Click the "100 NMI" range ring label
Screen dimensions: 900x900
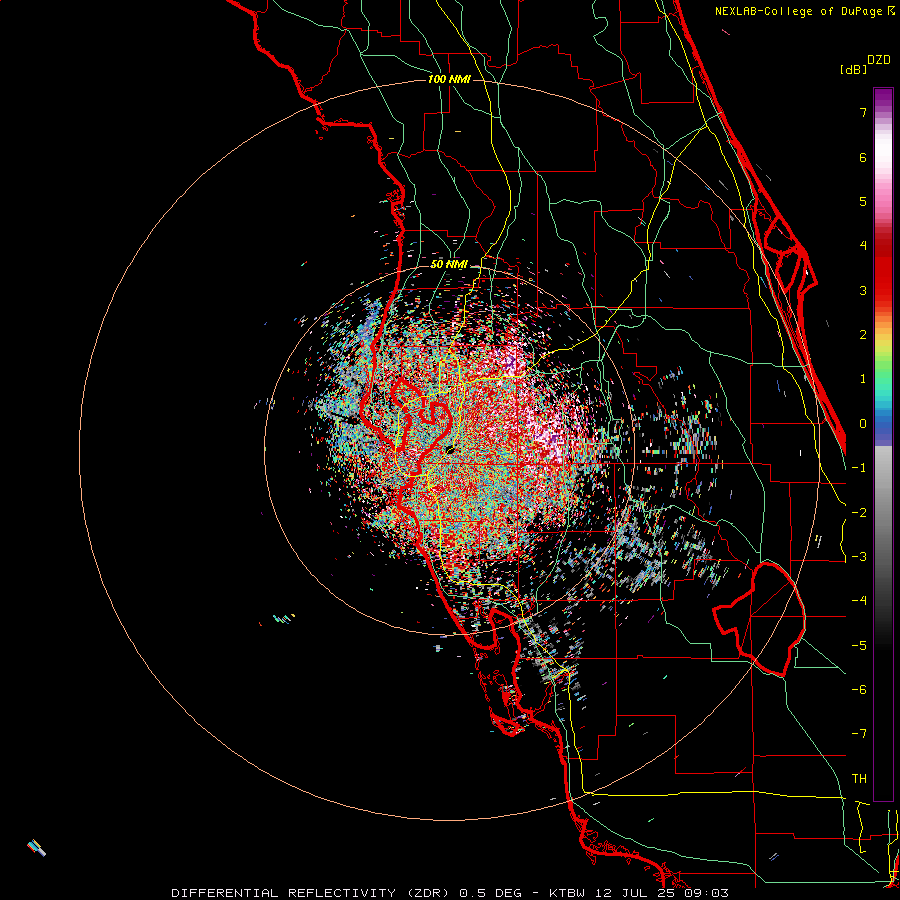coord(449,79)
